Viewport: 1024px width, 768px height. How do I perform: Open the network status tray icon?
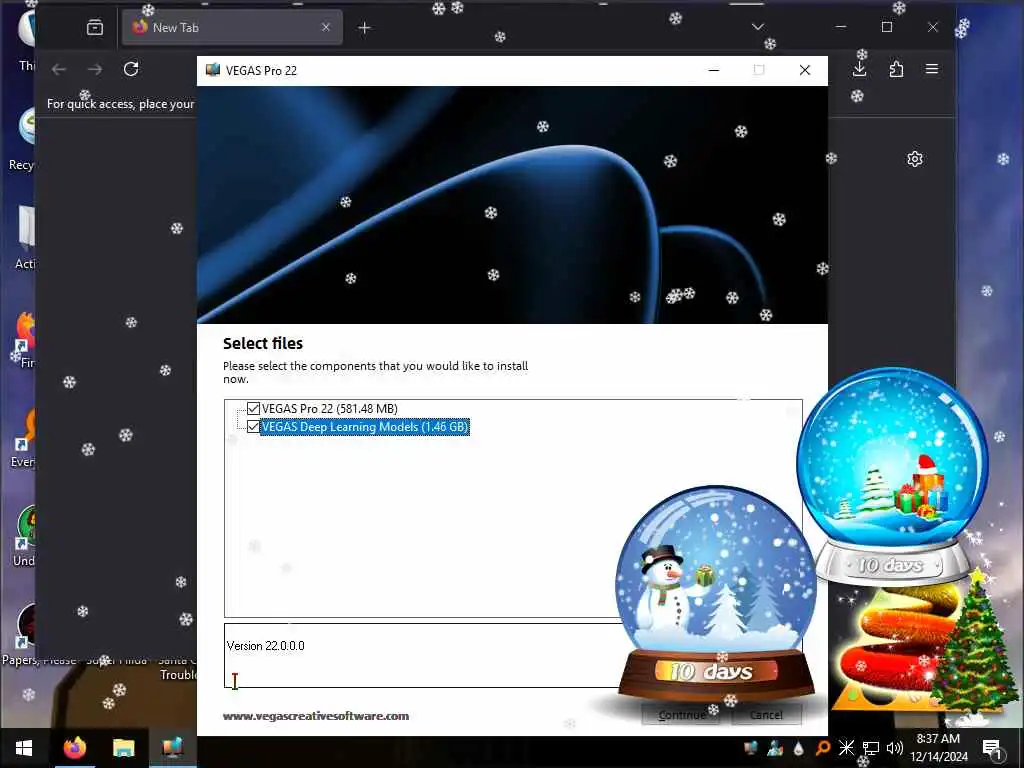coord(871,748)
